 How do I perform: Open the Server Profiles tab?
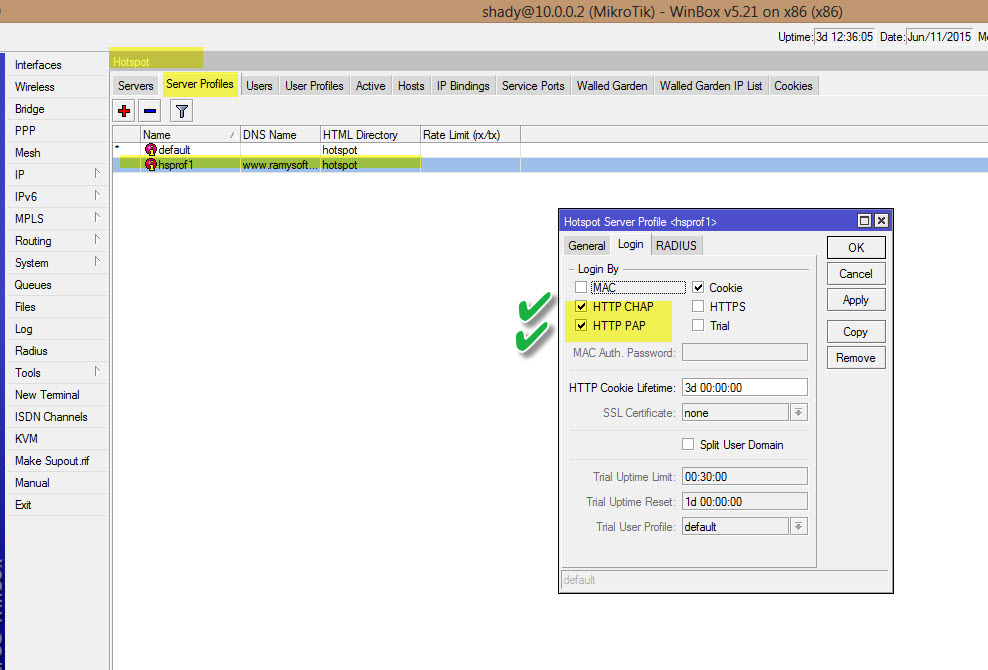pyautogui.click(x=200, y=84)
